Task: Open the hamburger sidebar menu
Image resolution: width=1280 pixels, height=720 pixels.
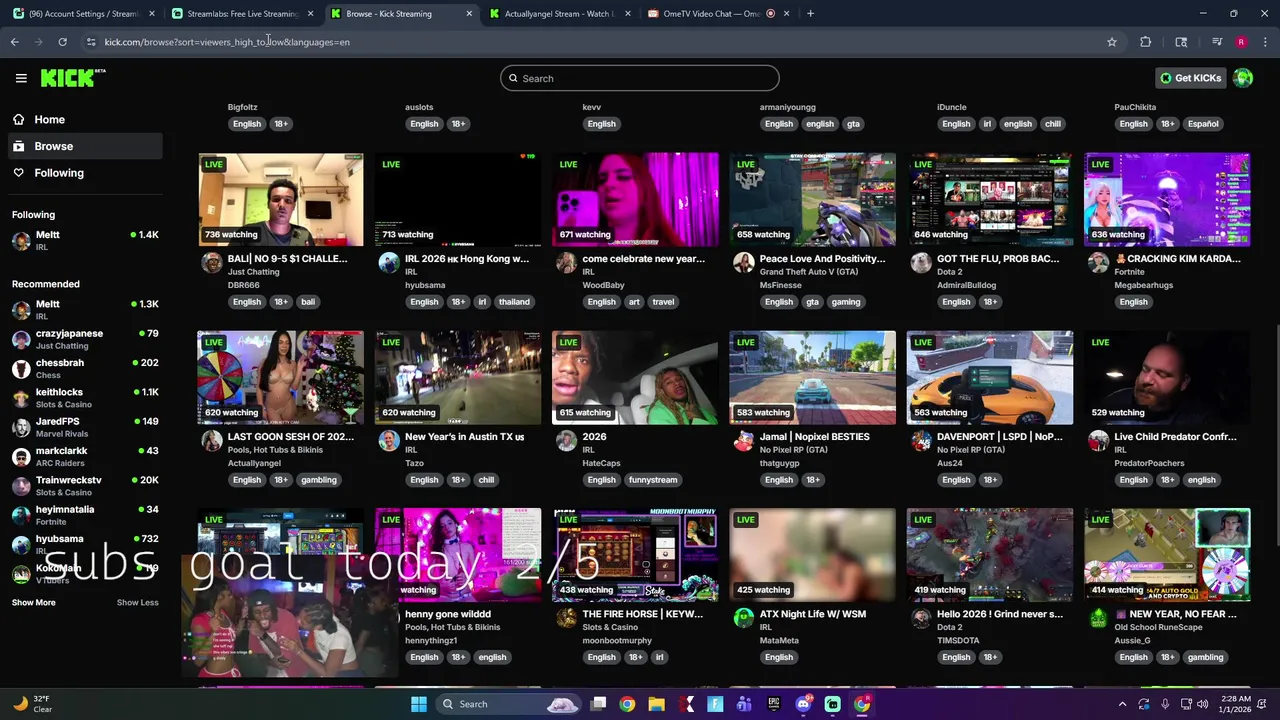Action: click(x=21, y=78)
